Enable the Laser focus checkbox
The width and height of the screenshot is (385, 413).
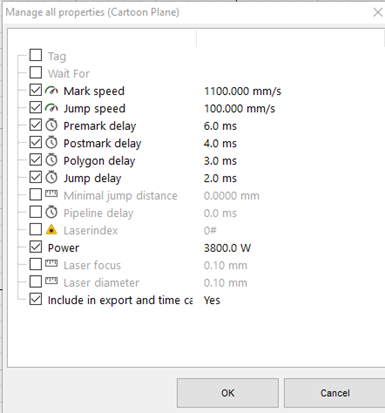pyautogui.click(x=36, y=264)
